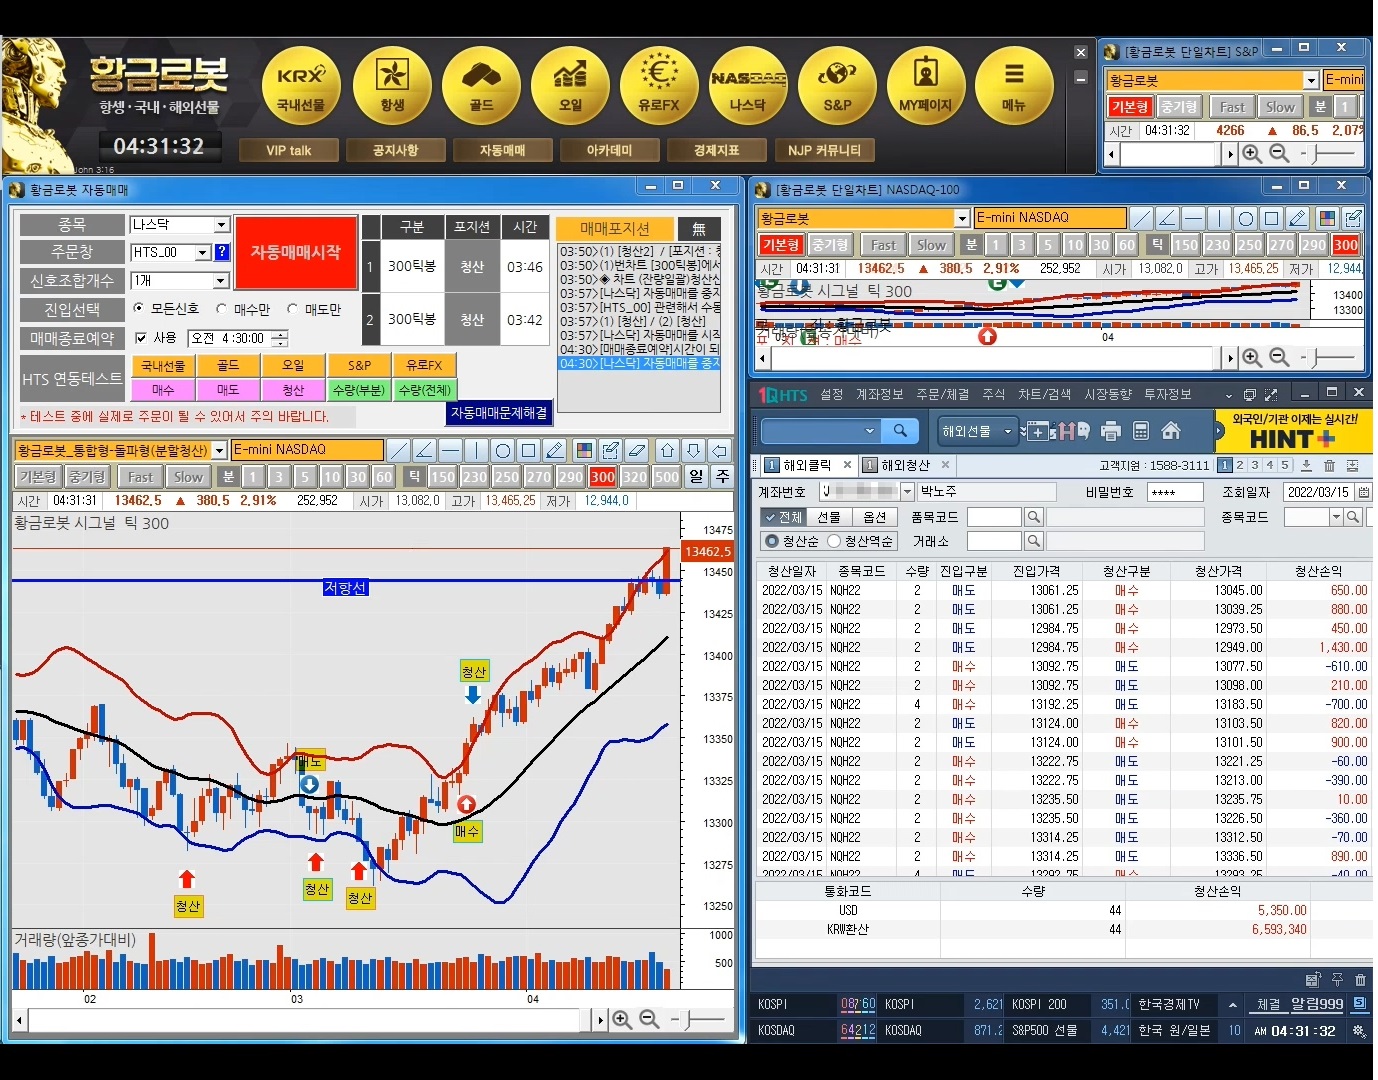This screenshot has width=1378, height=1080.
Task: Expand the 계좌번호 account dropdown
Action: pos(907,492)
